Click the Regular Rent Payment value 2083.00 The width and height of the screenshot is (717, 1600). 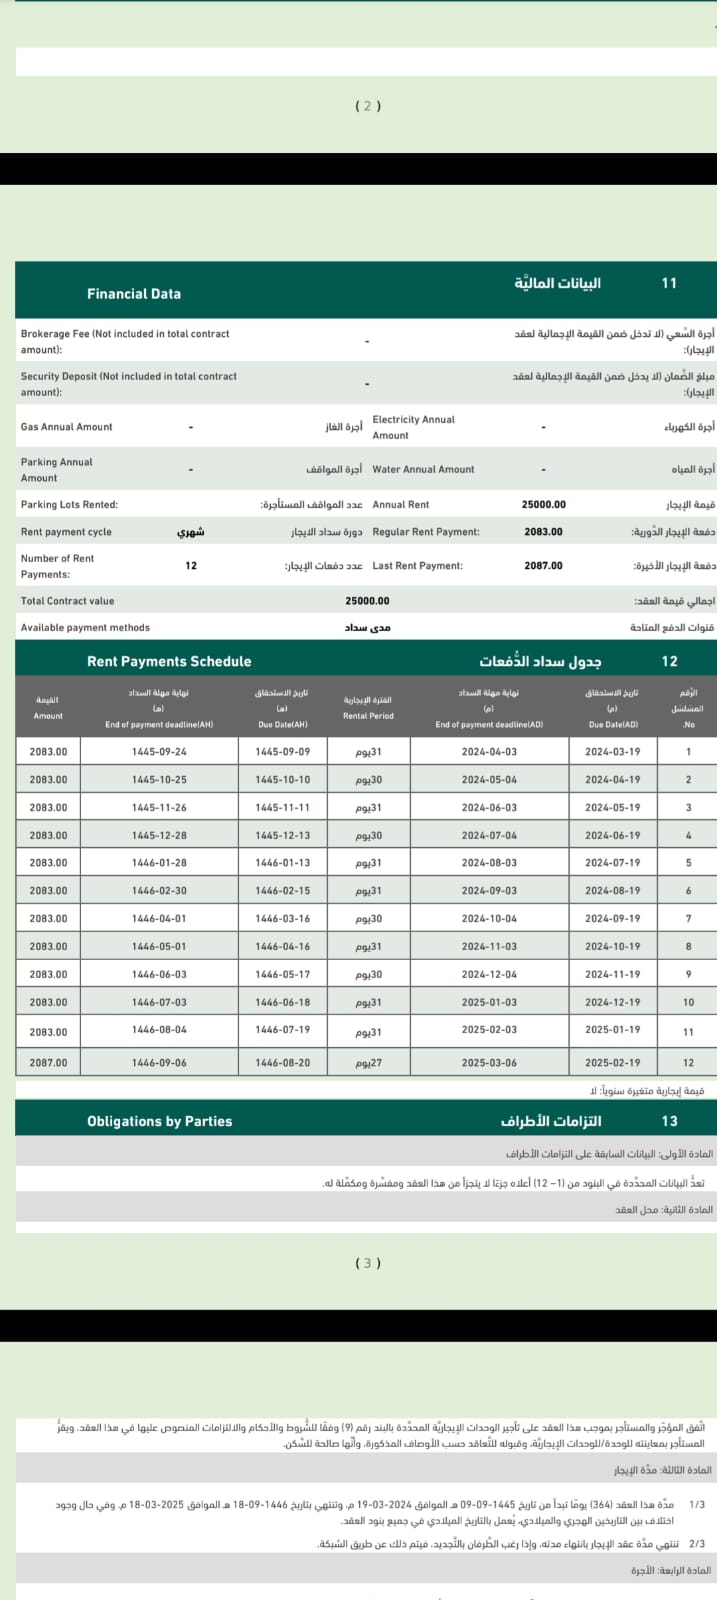click(543, 532)
